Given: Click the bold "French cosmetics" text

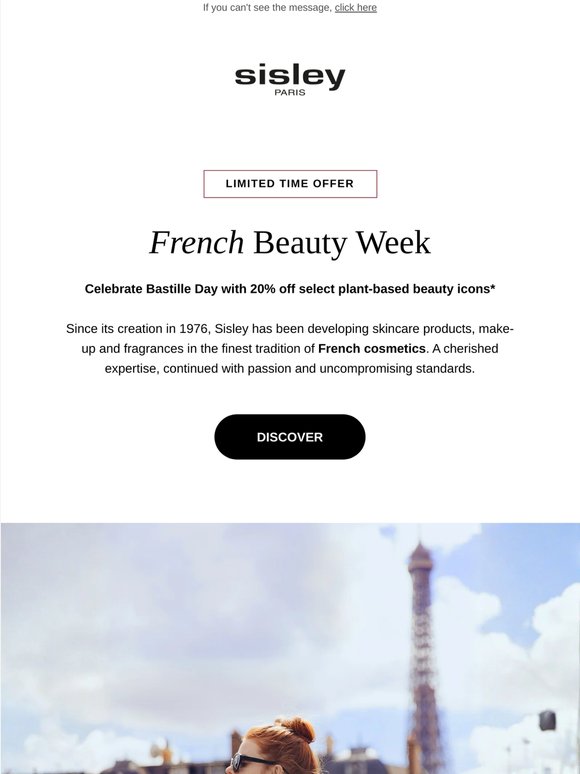Looking at the screenshot, I should click(372, 348).
